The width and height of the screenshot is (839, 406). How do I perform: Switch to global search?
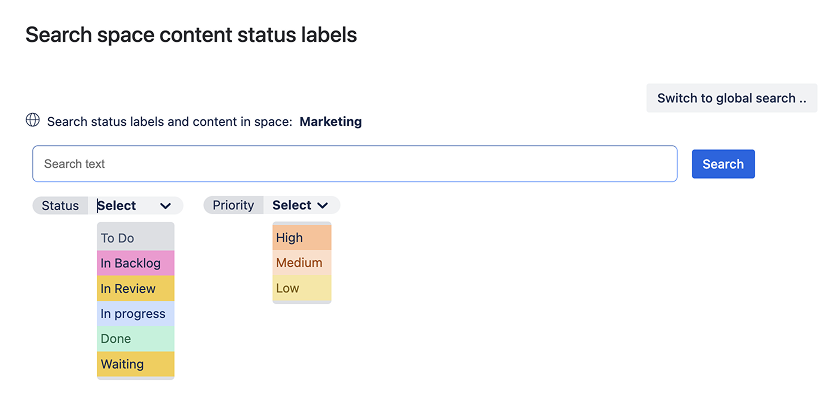point(731,98)
